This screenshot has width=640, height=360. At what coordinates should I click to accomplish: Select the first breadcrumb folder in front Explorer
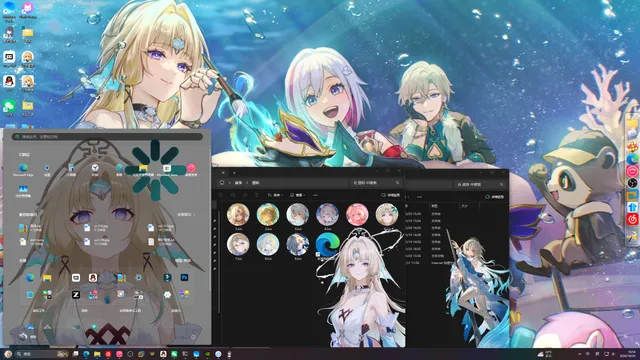pos(238,183)
